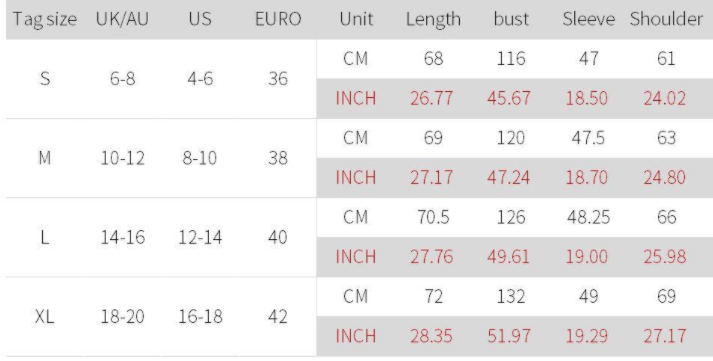Select the red 45.67 inch bust value

[x=509, y=98]
